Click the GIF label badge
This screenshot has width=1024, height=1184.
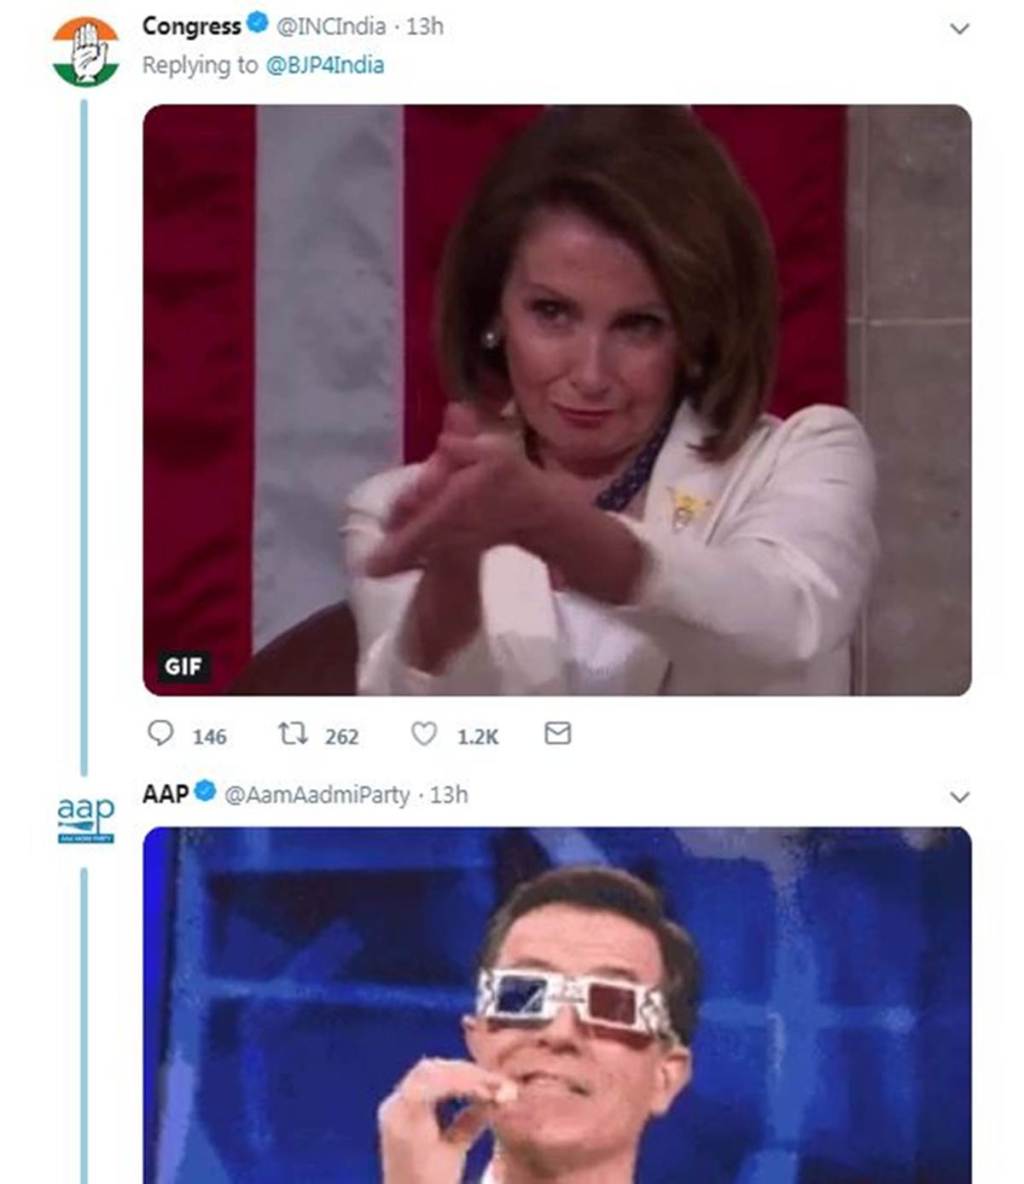point(184,666)
